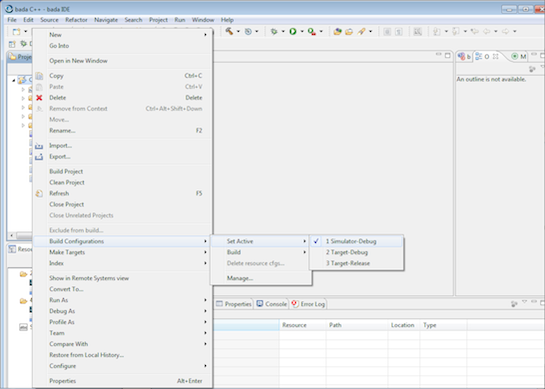The image size is (545, 389).
Task: Switch to the Console tab
Action: 272,304
